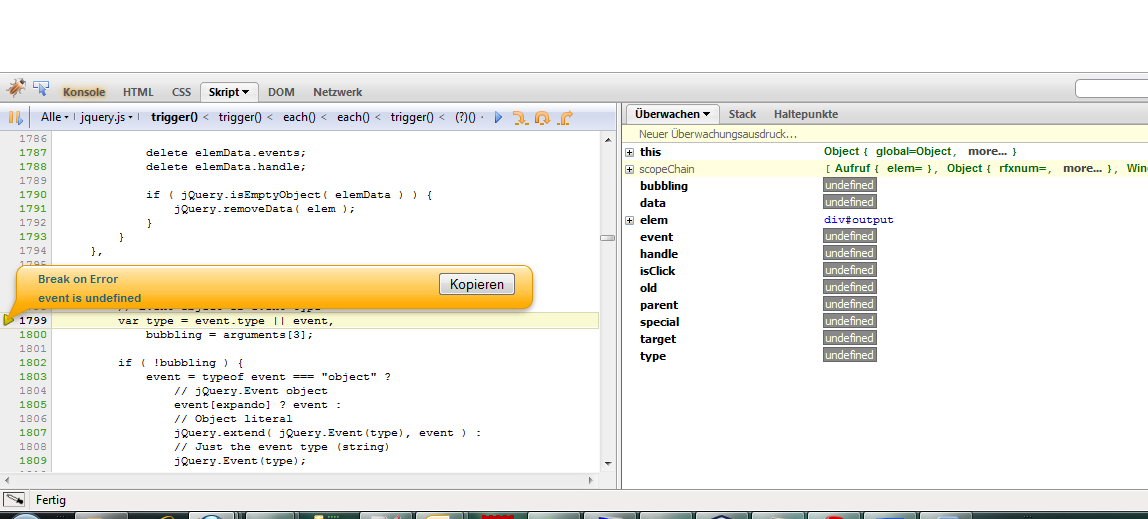Open the Alle script filter dropdown
Screen dimensions: 1148x519
coord(55,118)
